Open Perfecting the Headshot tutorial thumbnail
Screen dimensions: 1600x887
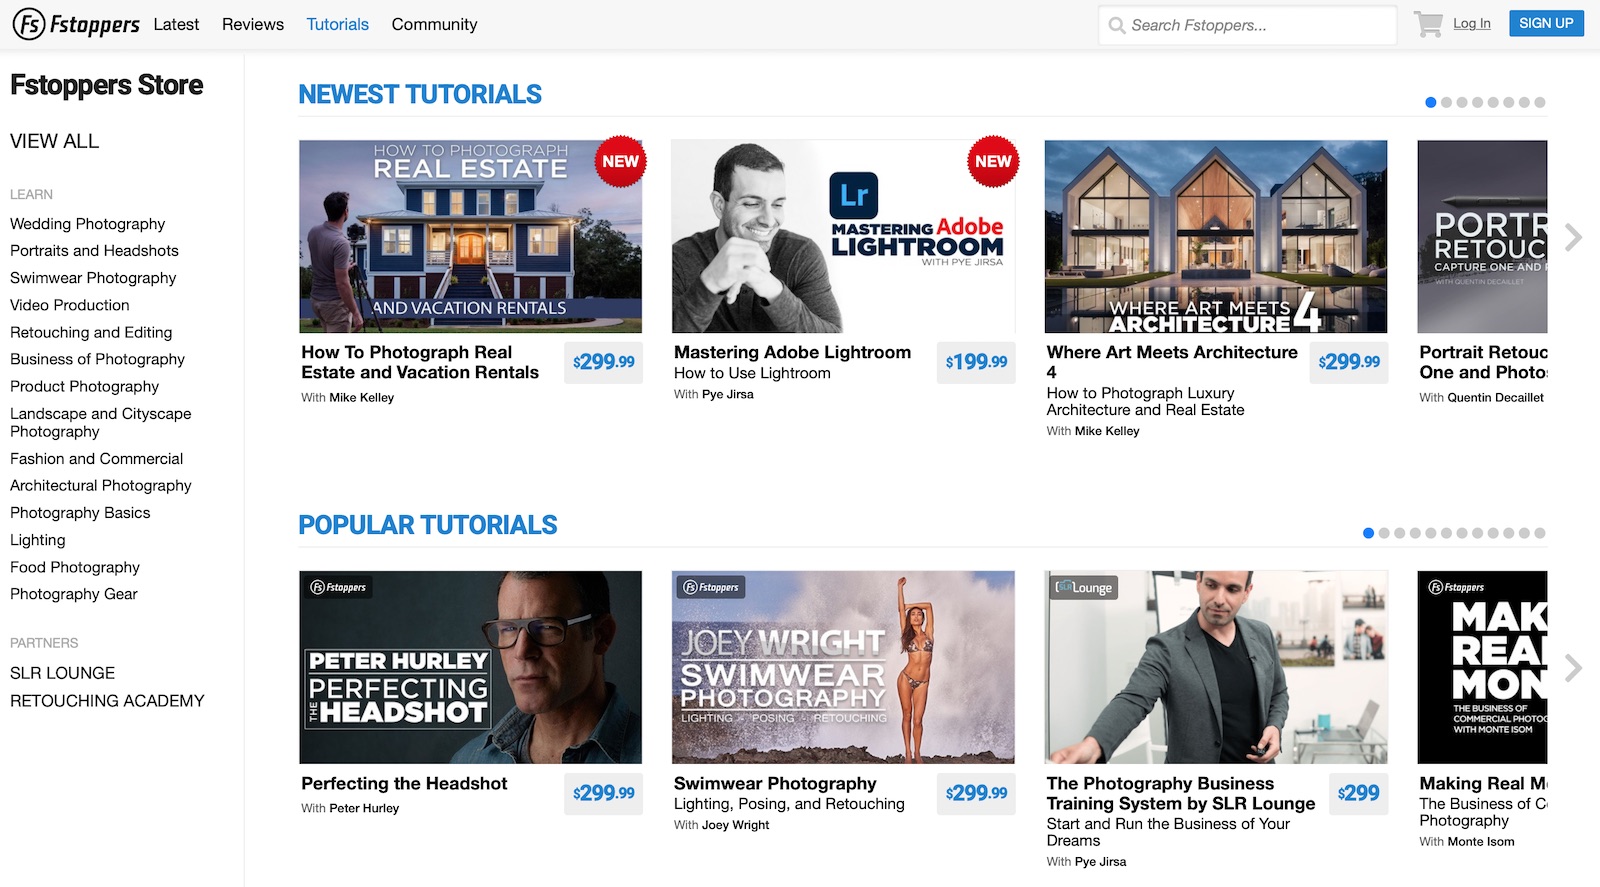pyautogui.click(x=470, y=667)
